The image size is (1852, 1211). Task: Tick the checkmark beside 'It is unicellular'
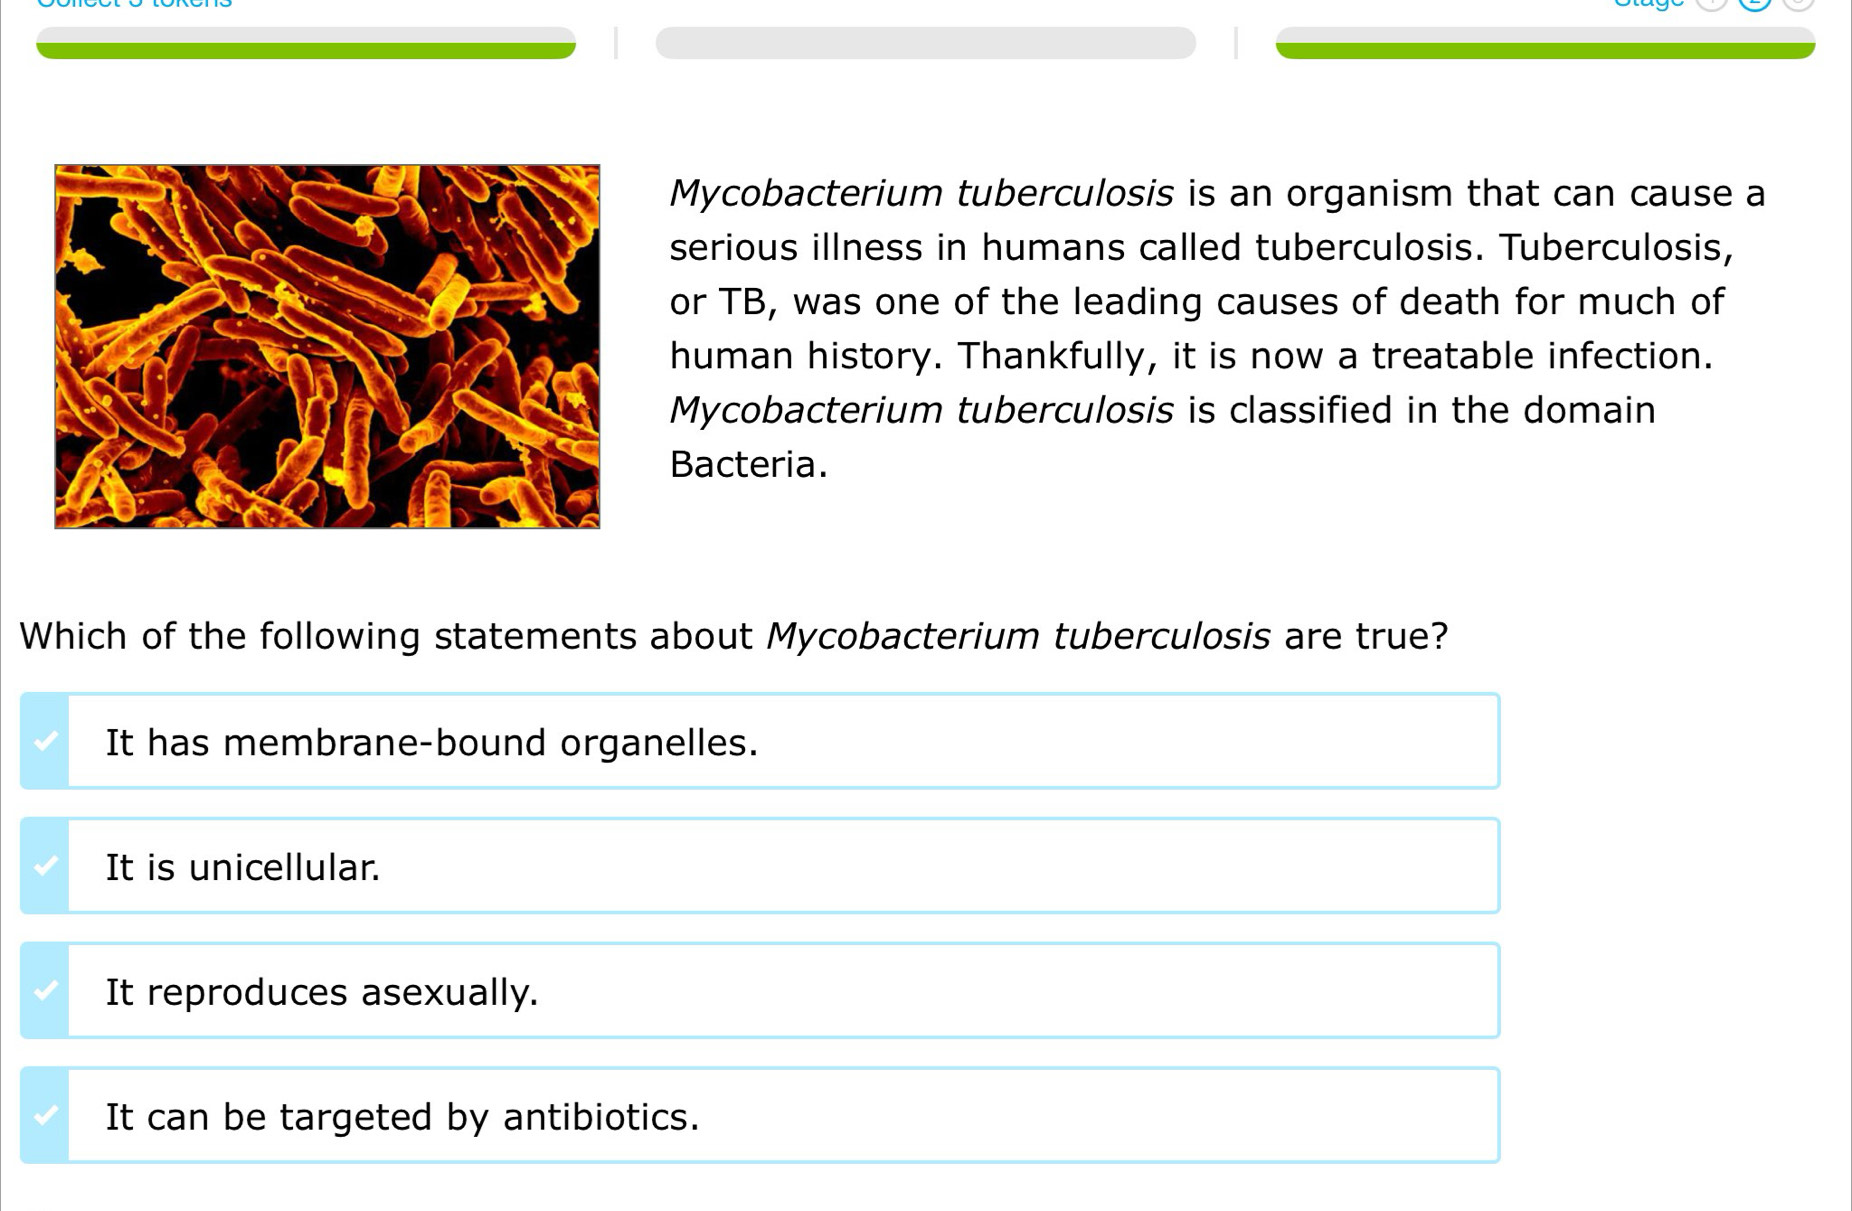pyautogui.click(x=45, y=866)
